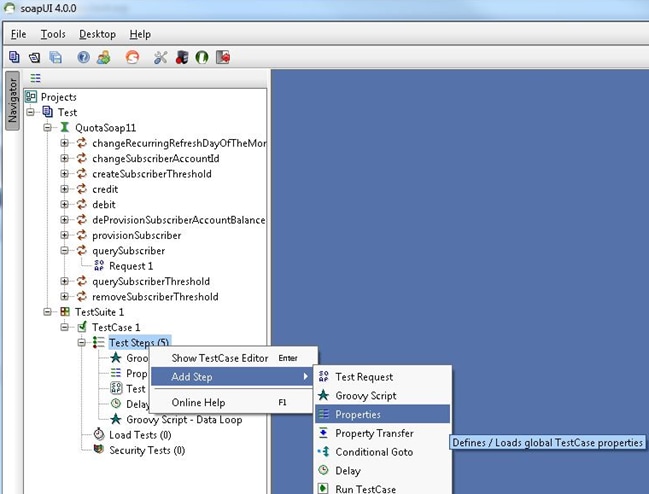Click the Run TestCase submenu icon

coord(323,488)
